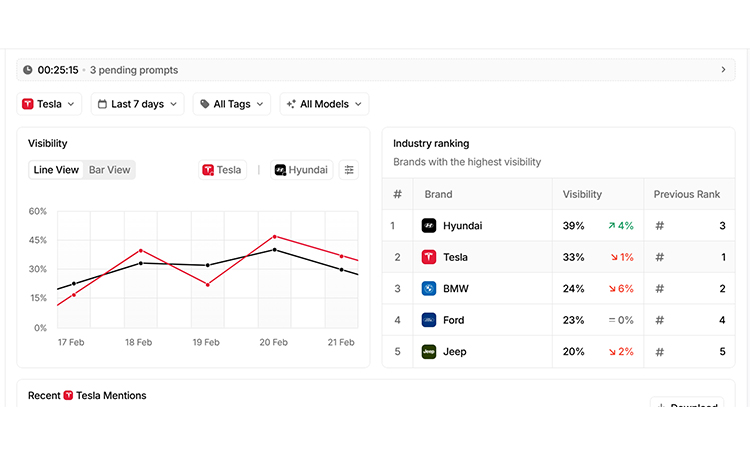Click the Hyundai data point on 18 Feb

click(141, 263)
